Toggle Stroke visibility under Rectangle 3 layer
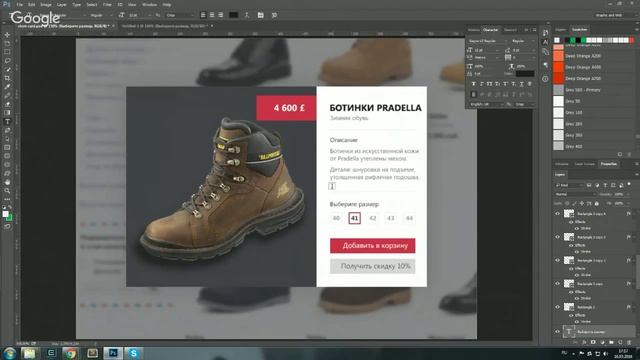Image resolution: width=640 pixels, height=360 pixels. (x=577, y=322)
